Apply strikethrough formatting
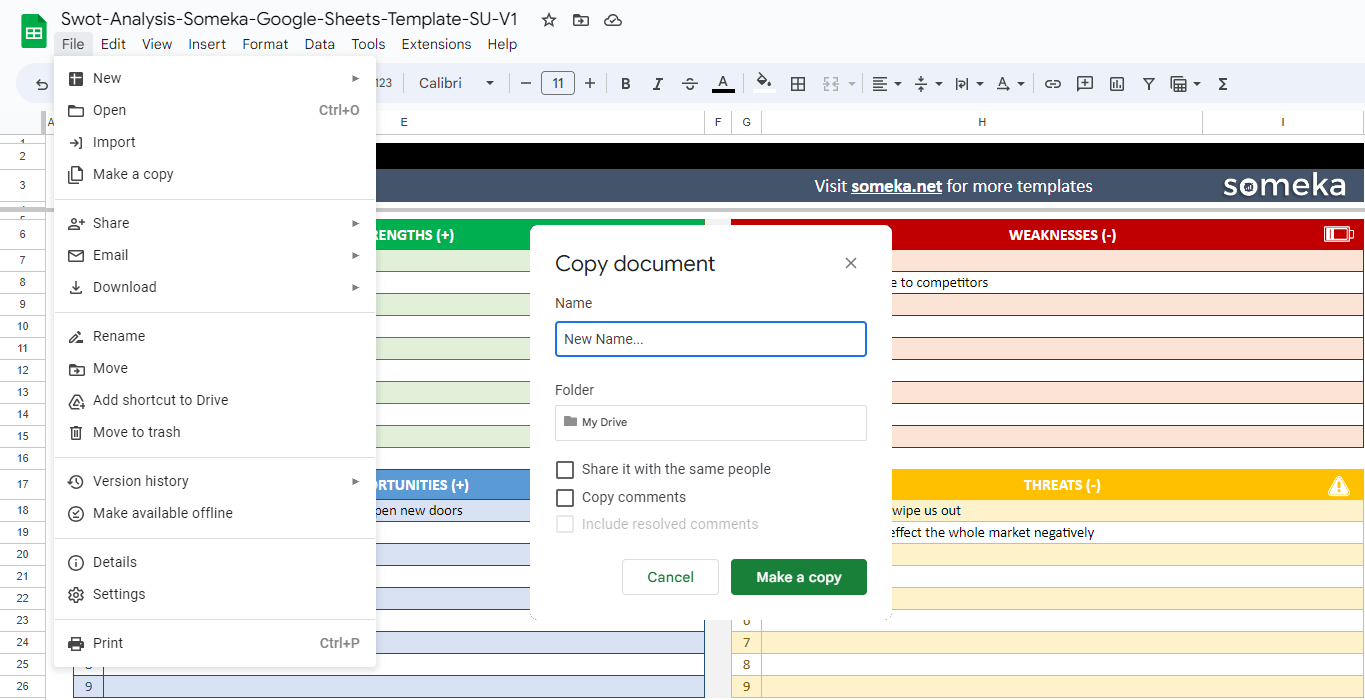 pos(690,84)
